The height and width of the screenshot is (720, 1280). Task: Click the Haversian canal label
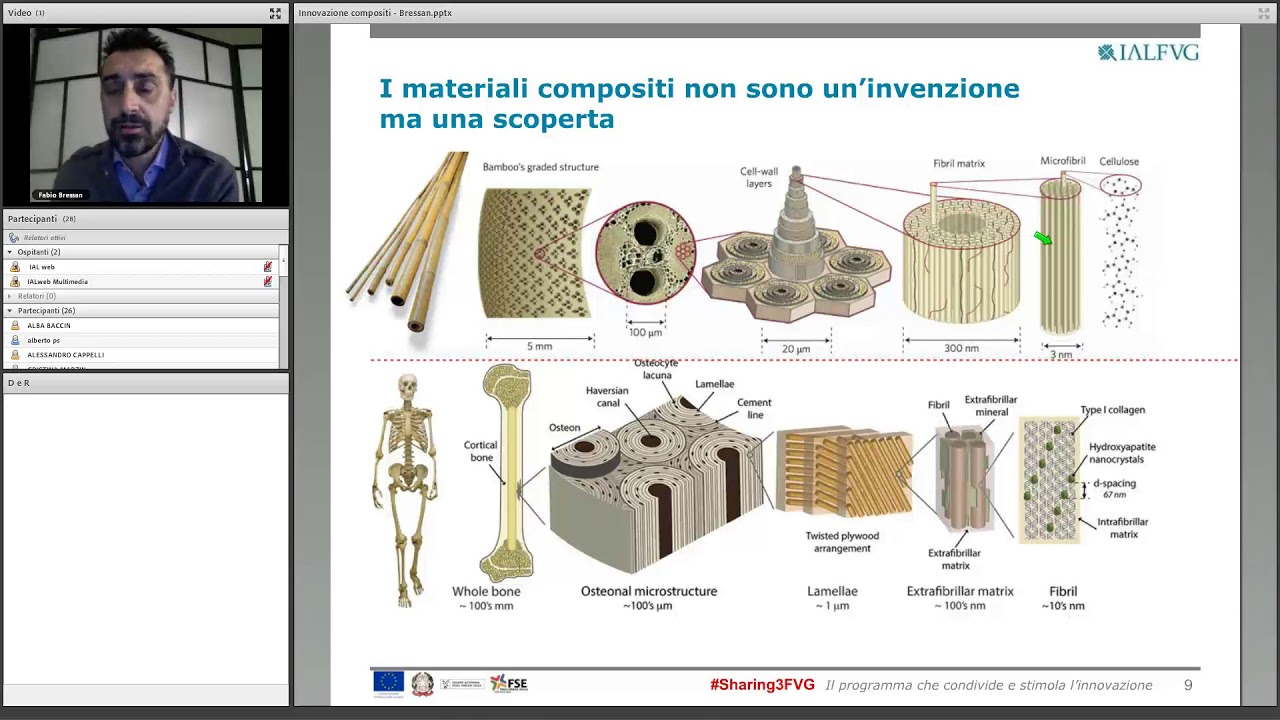coord(606,397)
